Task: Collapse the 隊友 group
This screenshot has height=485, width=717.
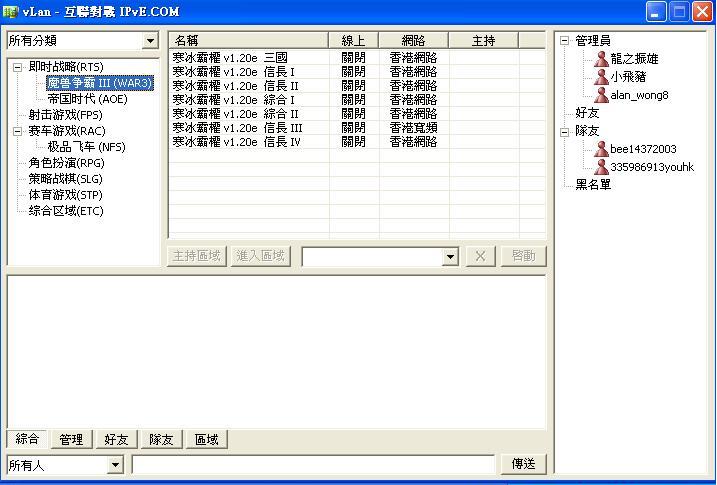Action: click(x=565, y=132)
